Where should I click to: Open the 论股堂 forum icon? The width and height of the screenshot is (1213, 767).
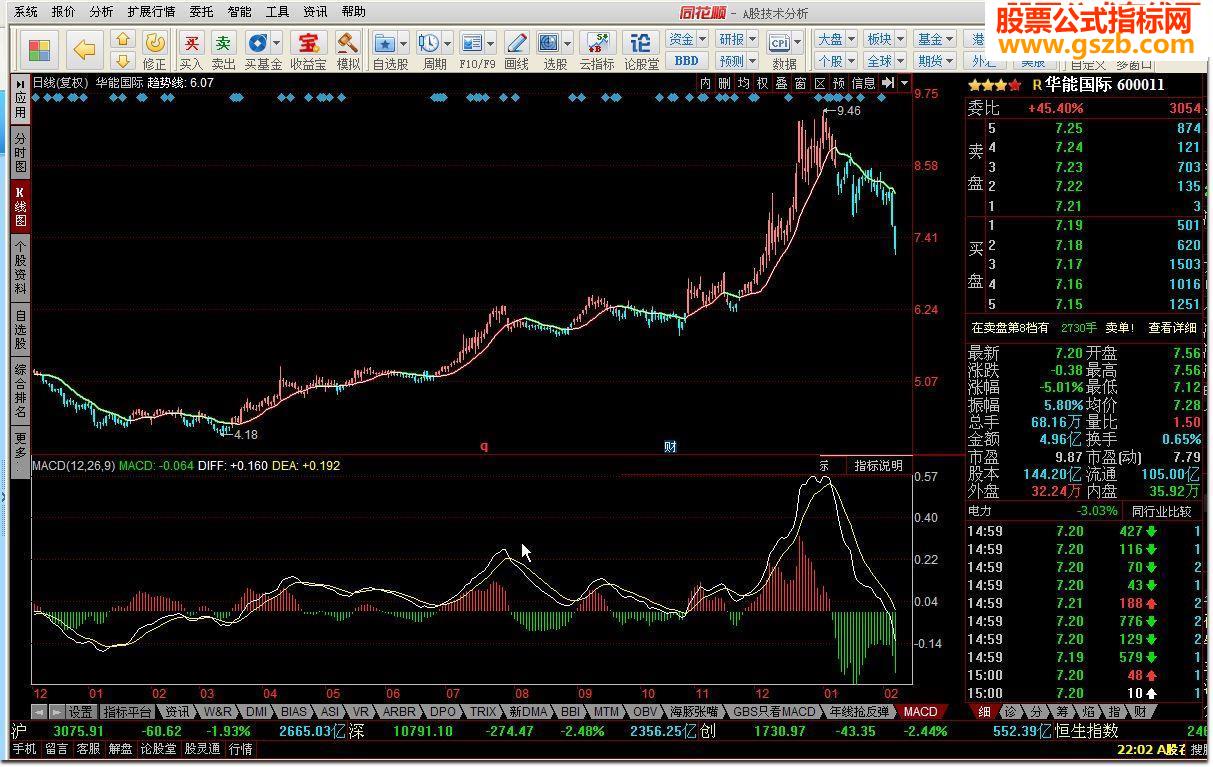click(x=641, y=50)
